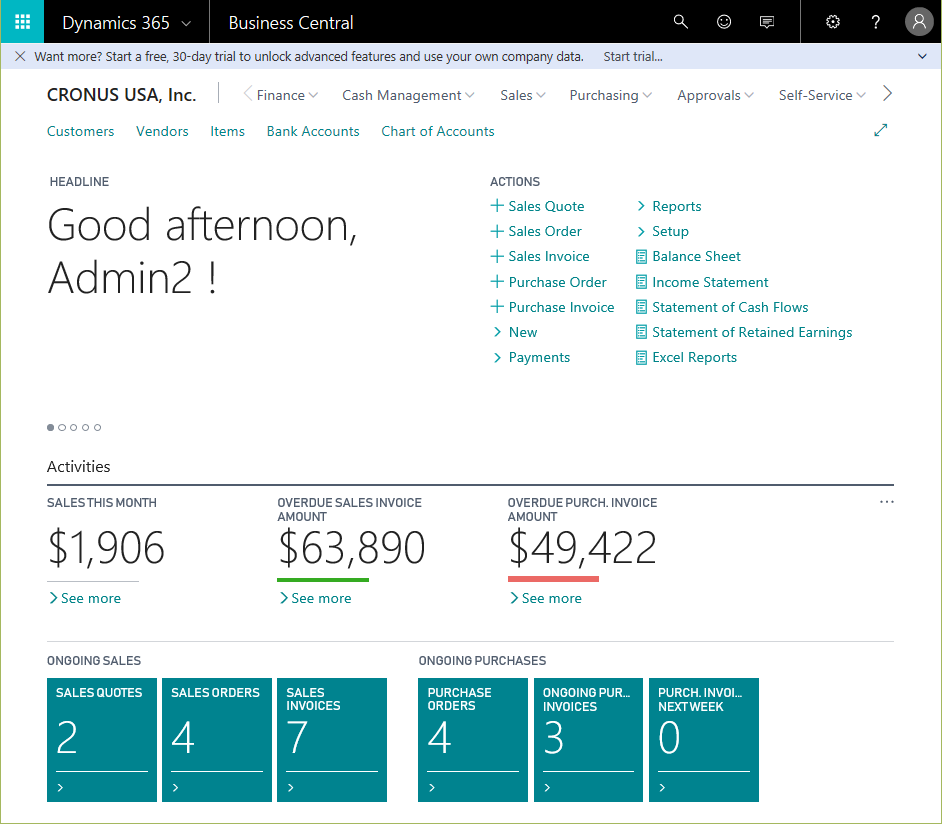This screenshot has height=824, width=942.
Task: Create a new Purchase Invoice
Action: click(x=553, y=307)
